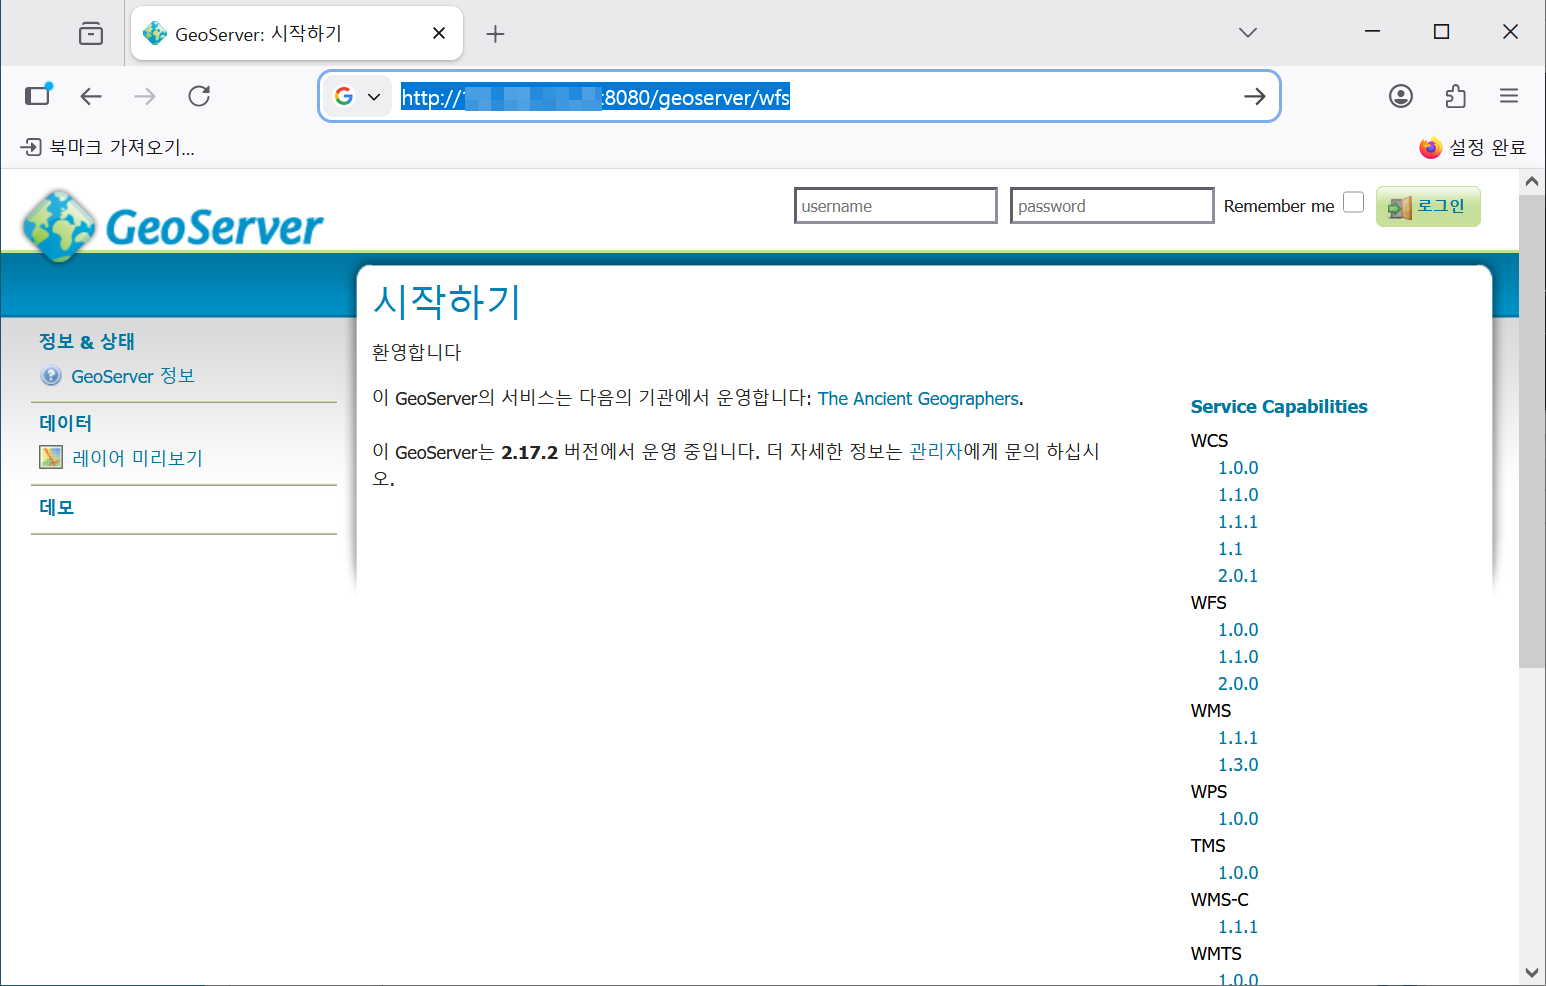Open WFS 2.0.0 capabilities
The image size is (1546, 986).
pos(1238,684)
